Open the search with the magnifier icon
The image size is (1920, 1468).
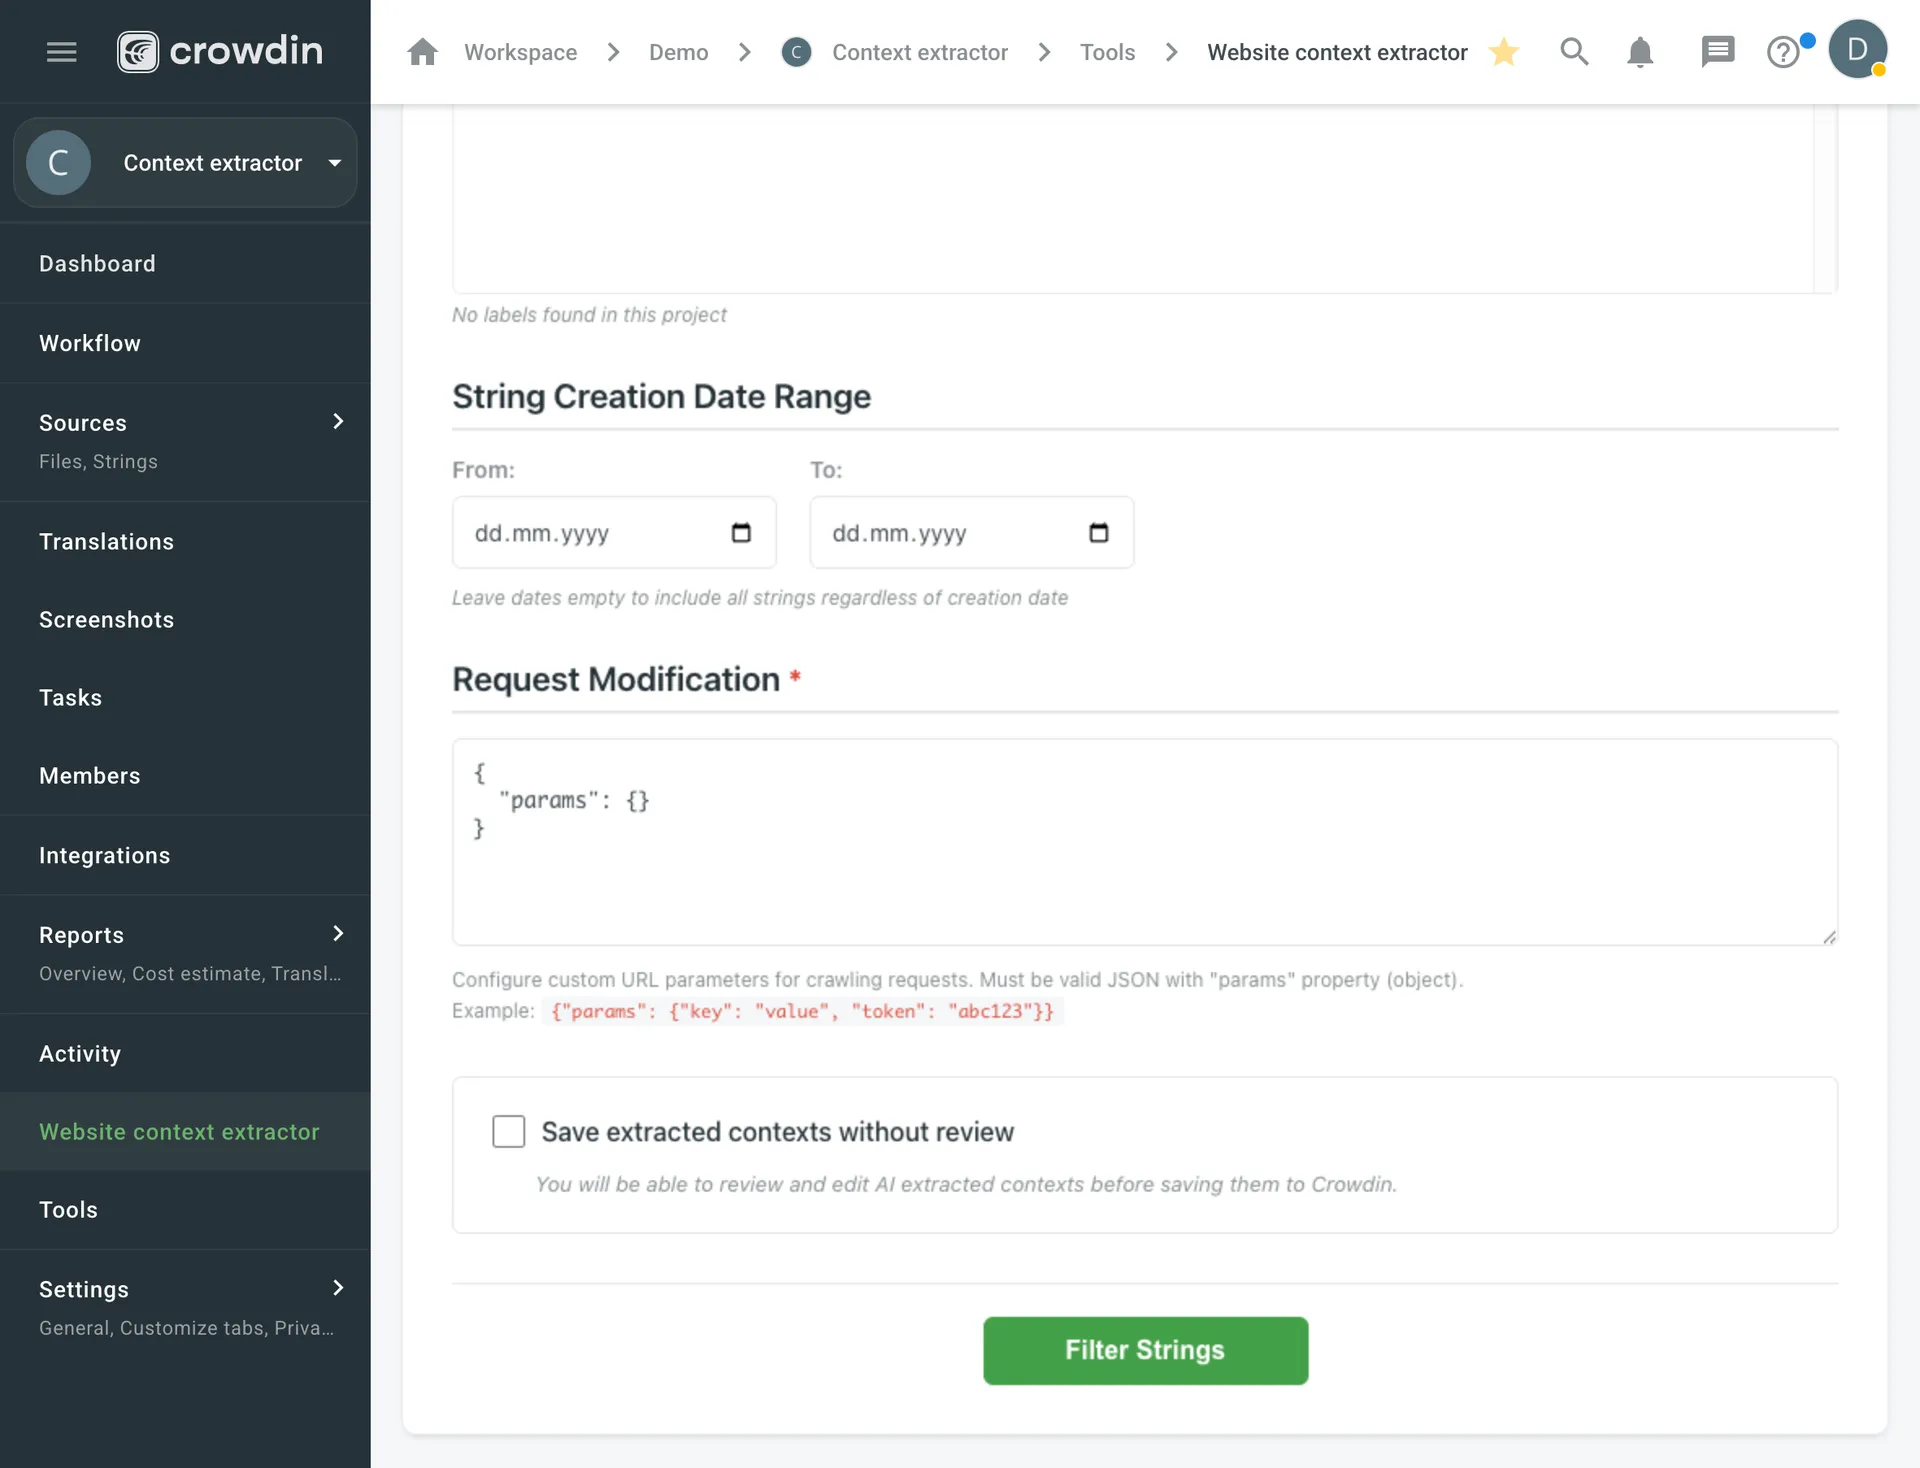pyautogui.click(x=1573, y=51)
